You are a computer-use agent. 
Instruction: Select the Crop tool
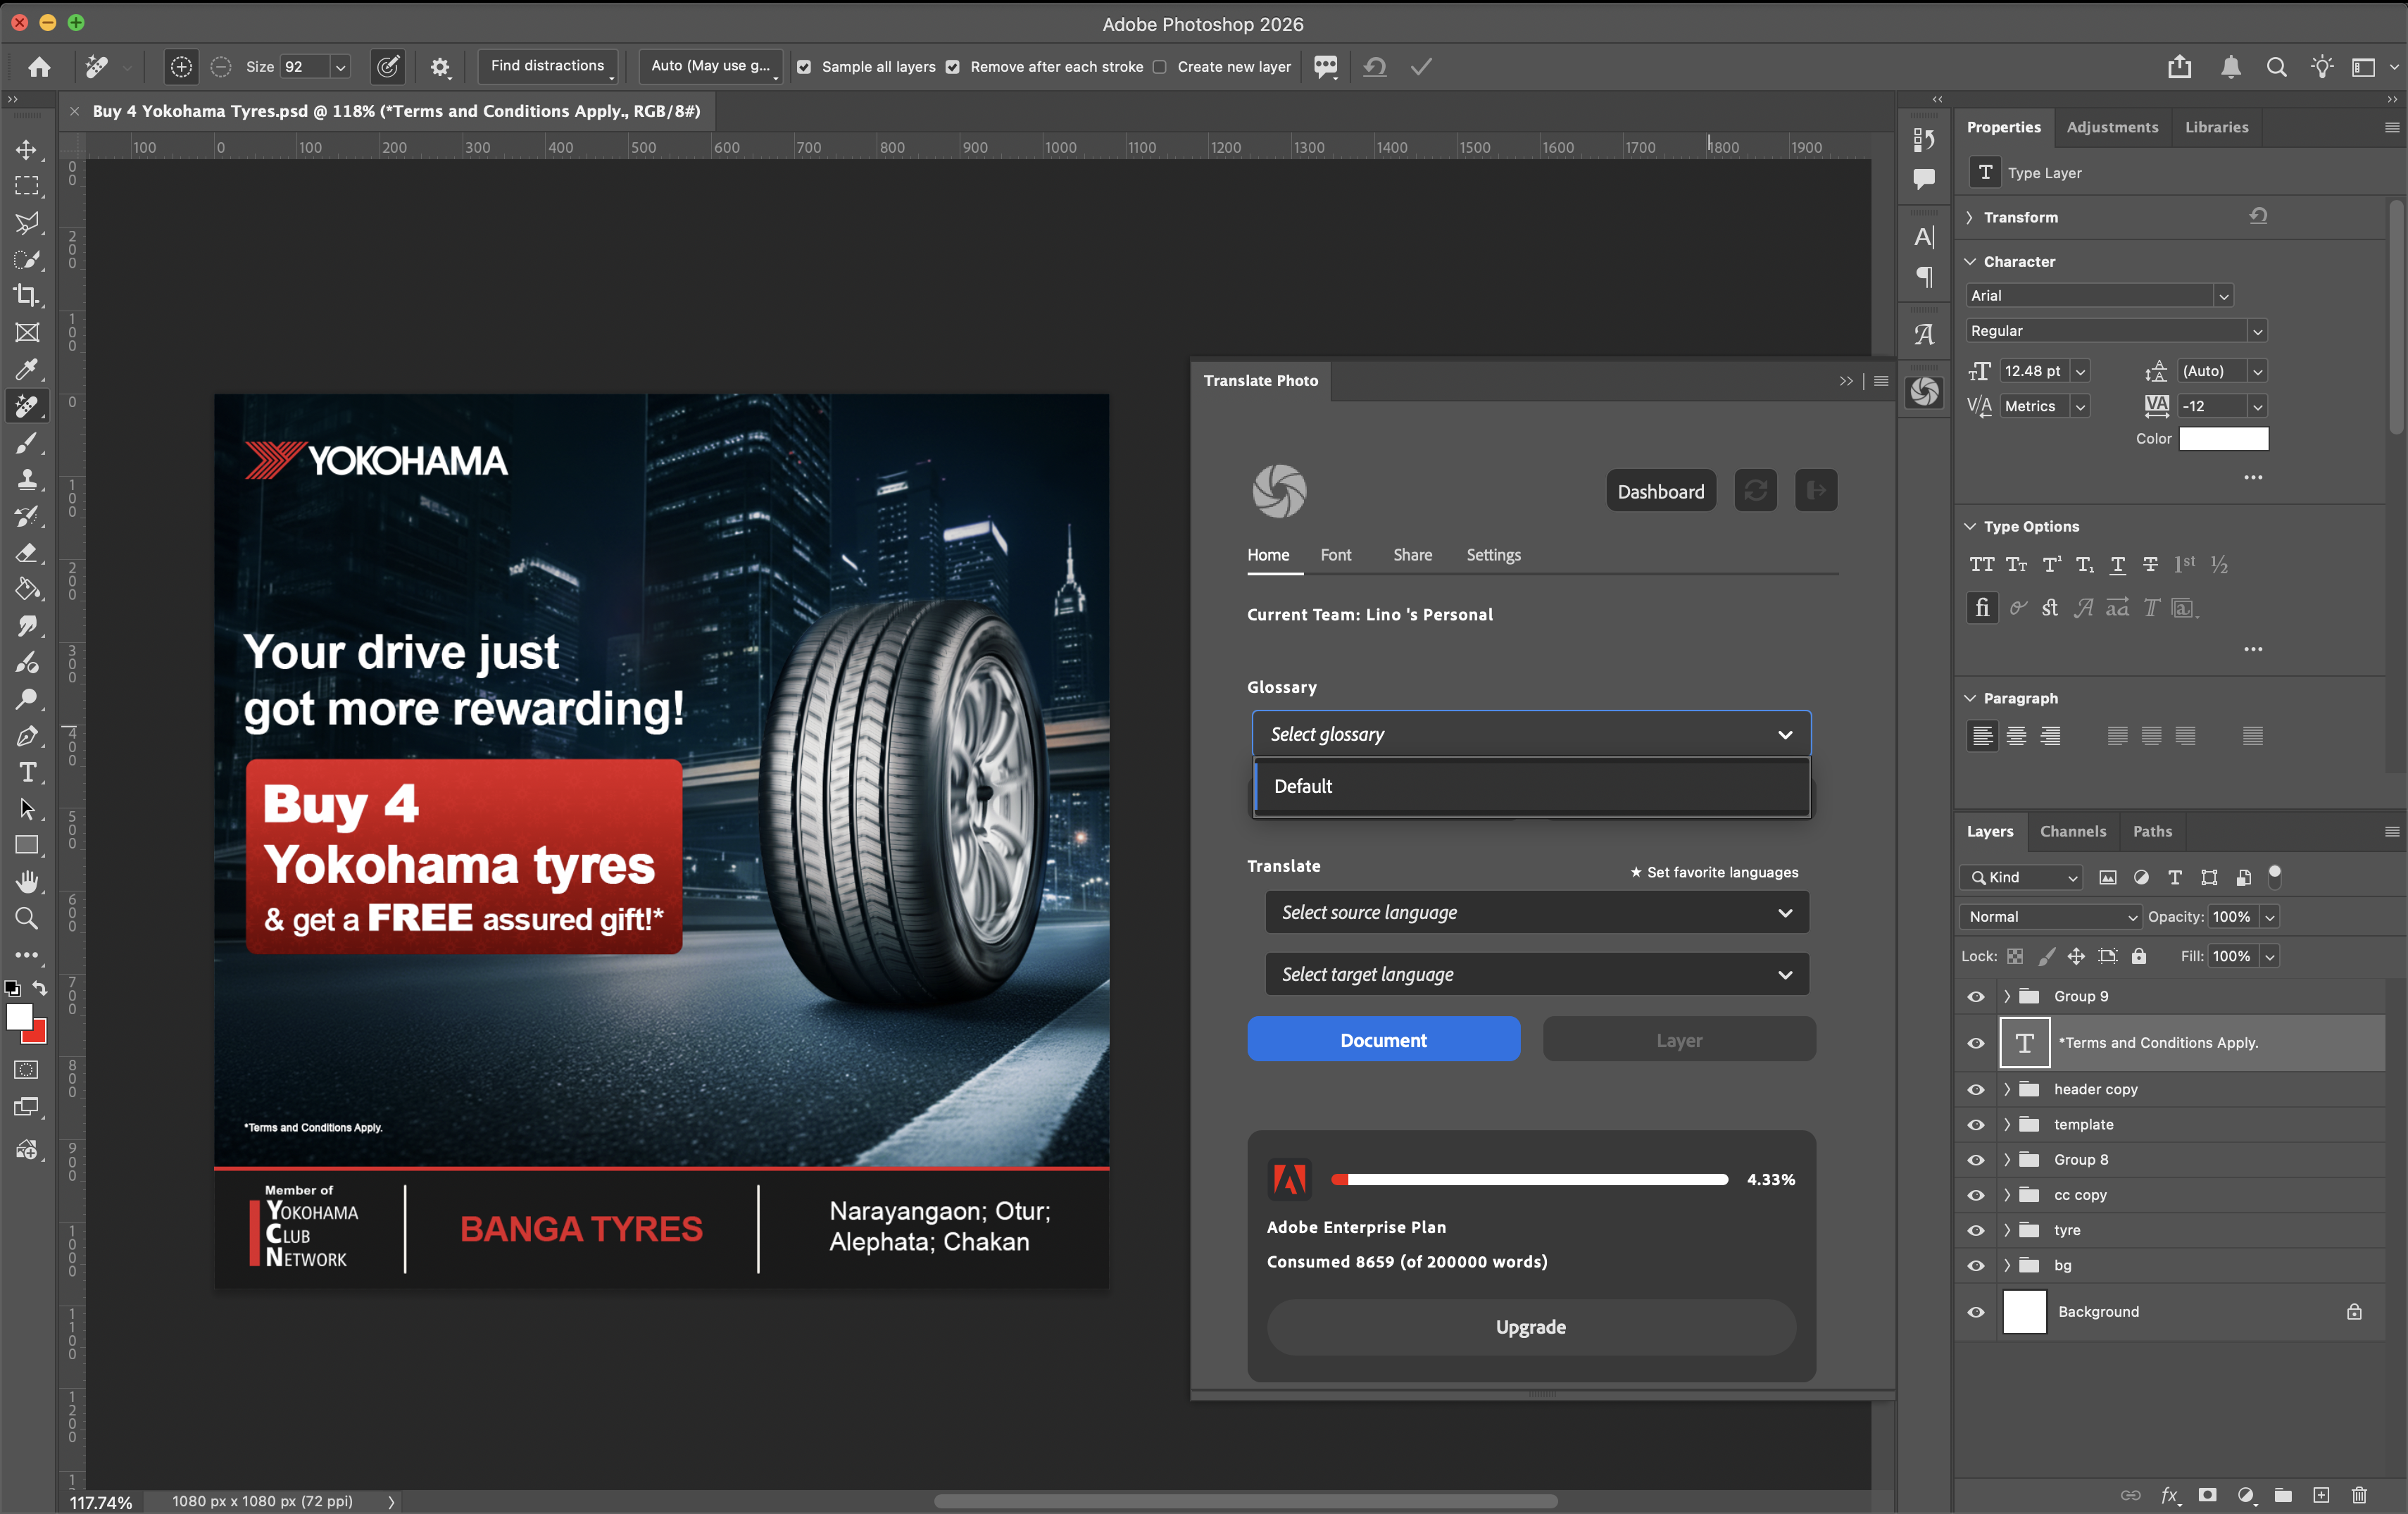(27, 296)
